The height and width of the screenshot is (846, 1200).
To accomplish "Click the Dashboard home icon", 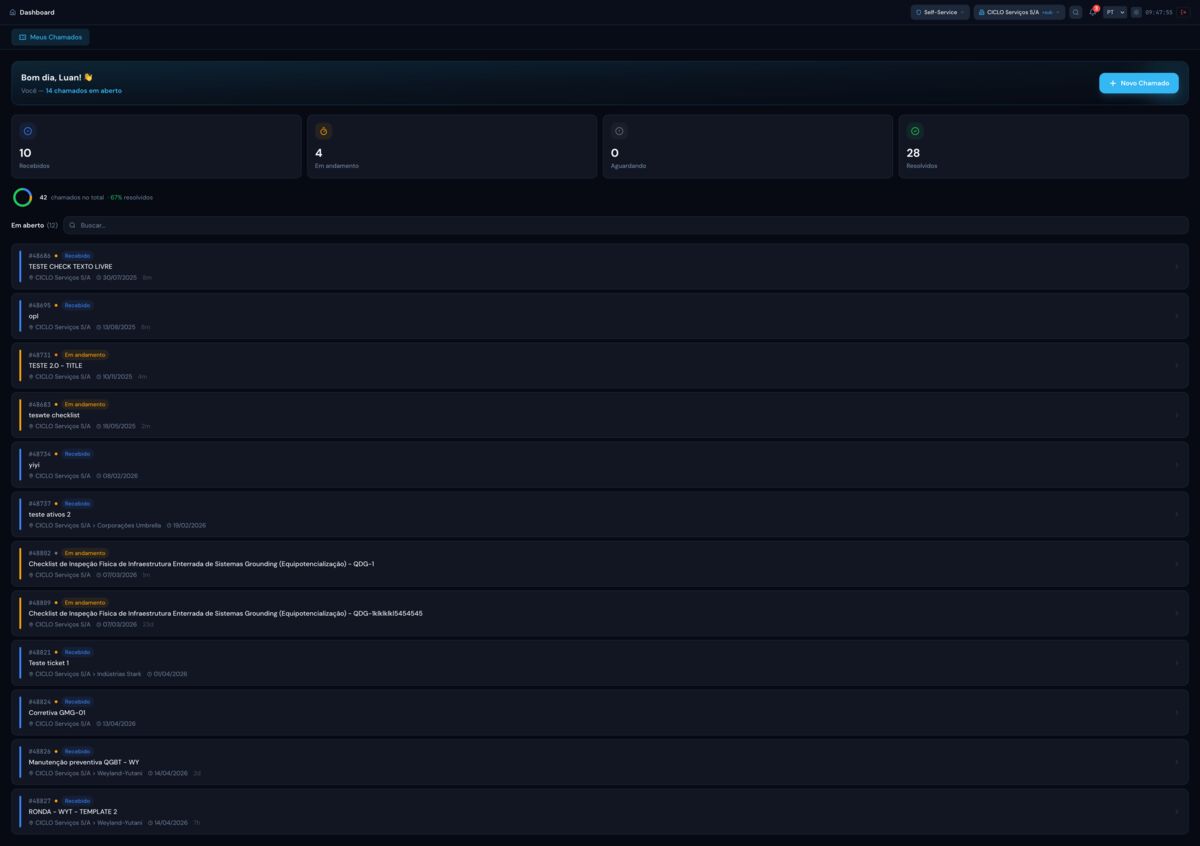I will coord(13,13).
